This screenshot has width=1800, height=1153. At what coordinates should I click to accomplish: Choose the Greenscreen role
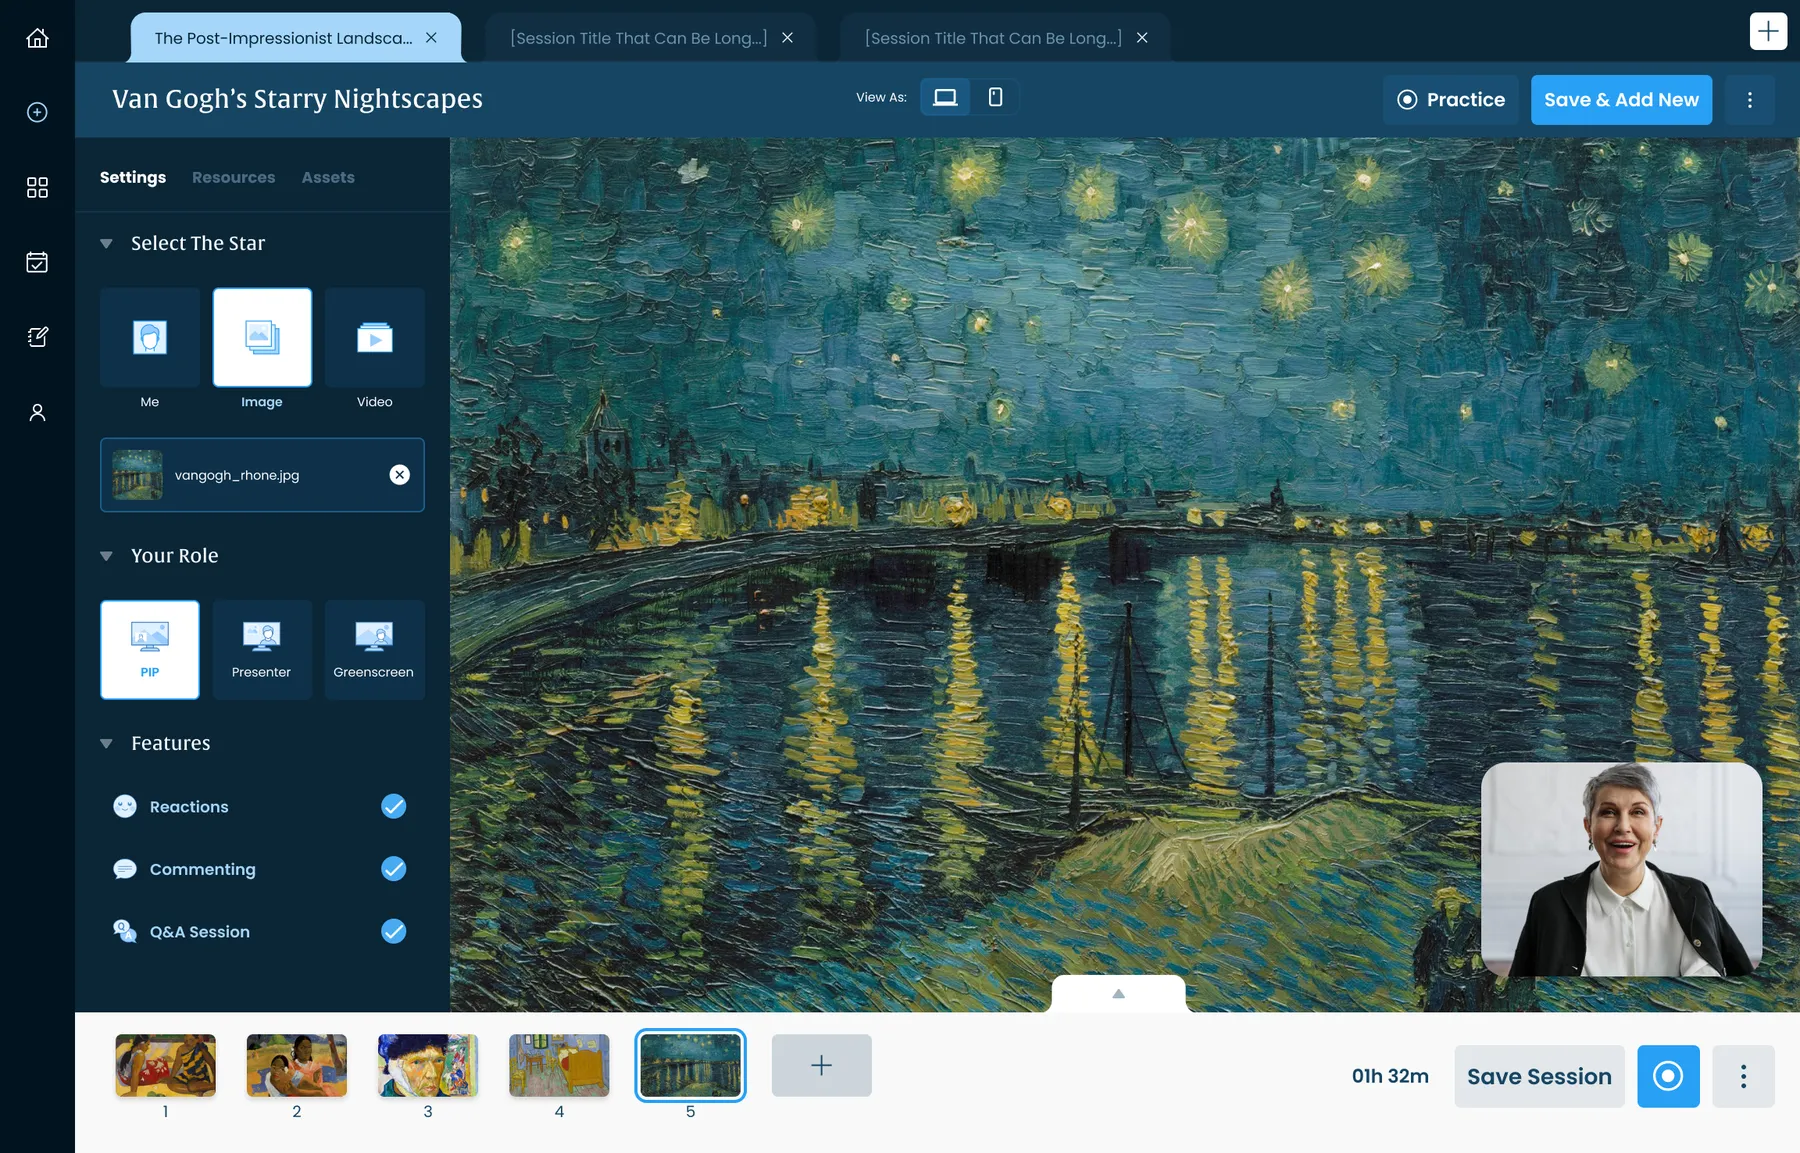(x=375, y=649)
